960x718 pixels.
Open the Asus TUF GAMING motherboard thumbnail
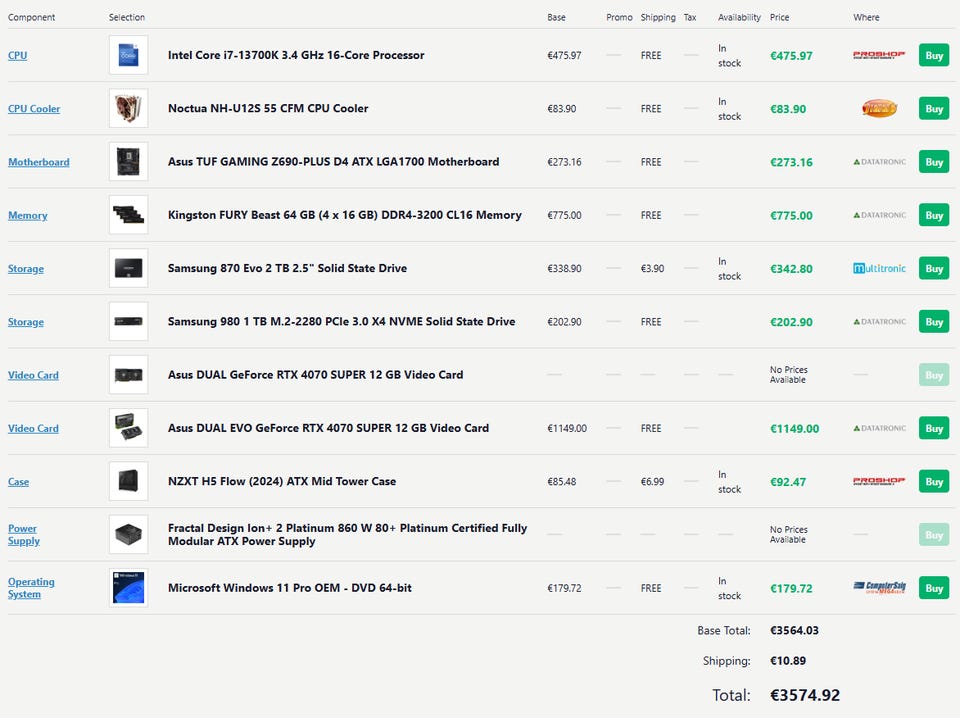click(x=129, y=162)
